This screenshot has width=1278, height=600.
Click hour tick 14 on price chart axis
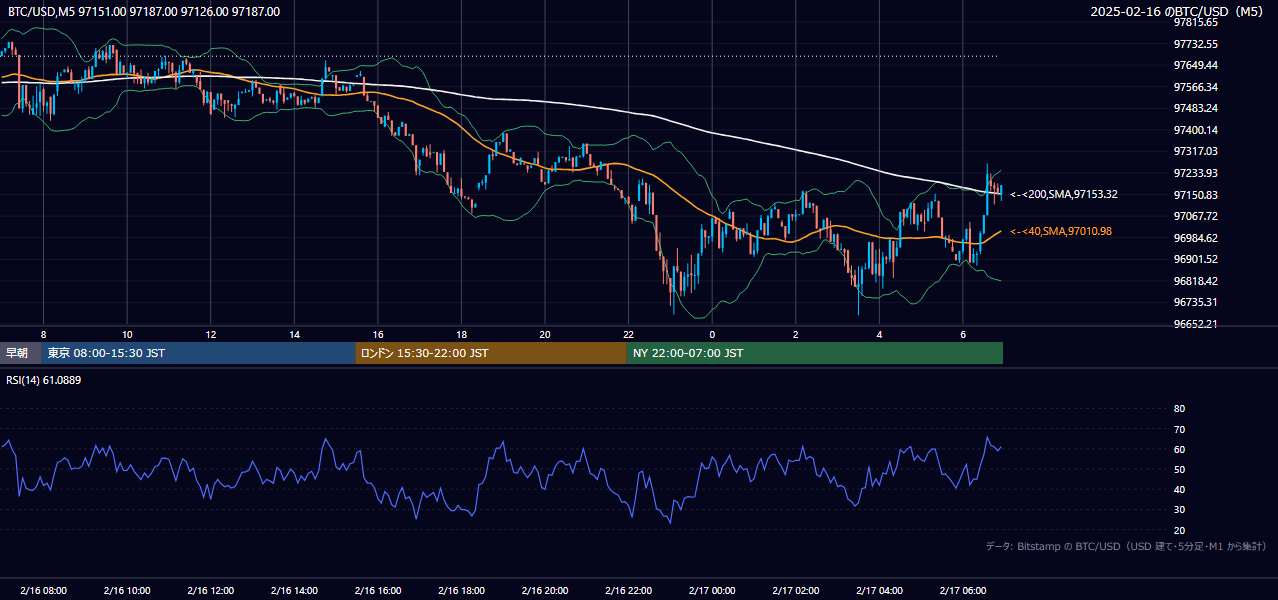click(x=294, y=334)
